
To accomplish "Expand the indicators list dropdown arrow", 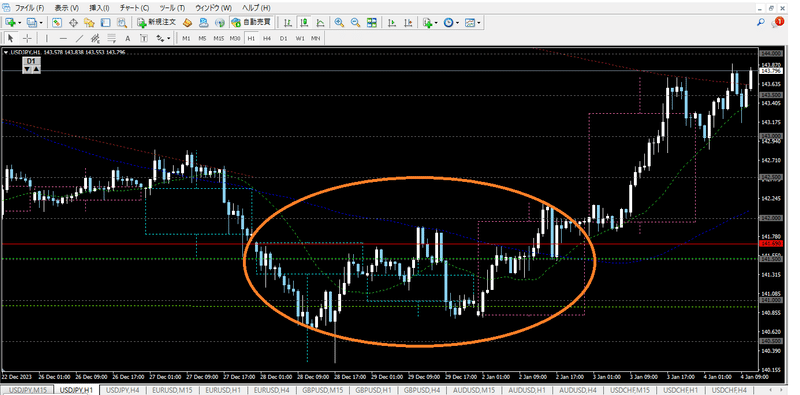I will (x=436, y=22).
